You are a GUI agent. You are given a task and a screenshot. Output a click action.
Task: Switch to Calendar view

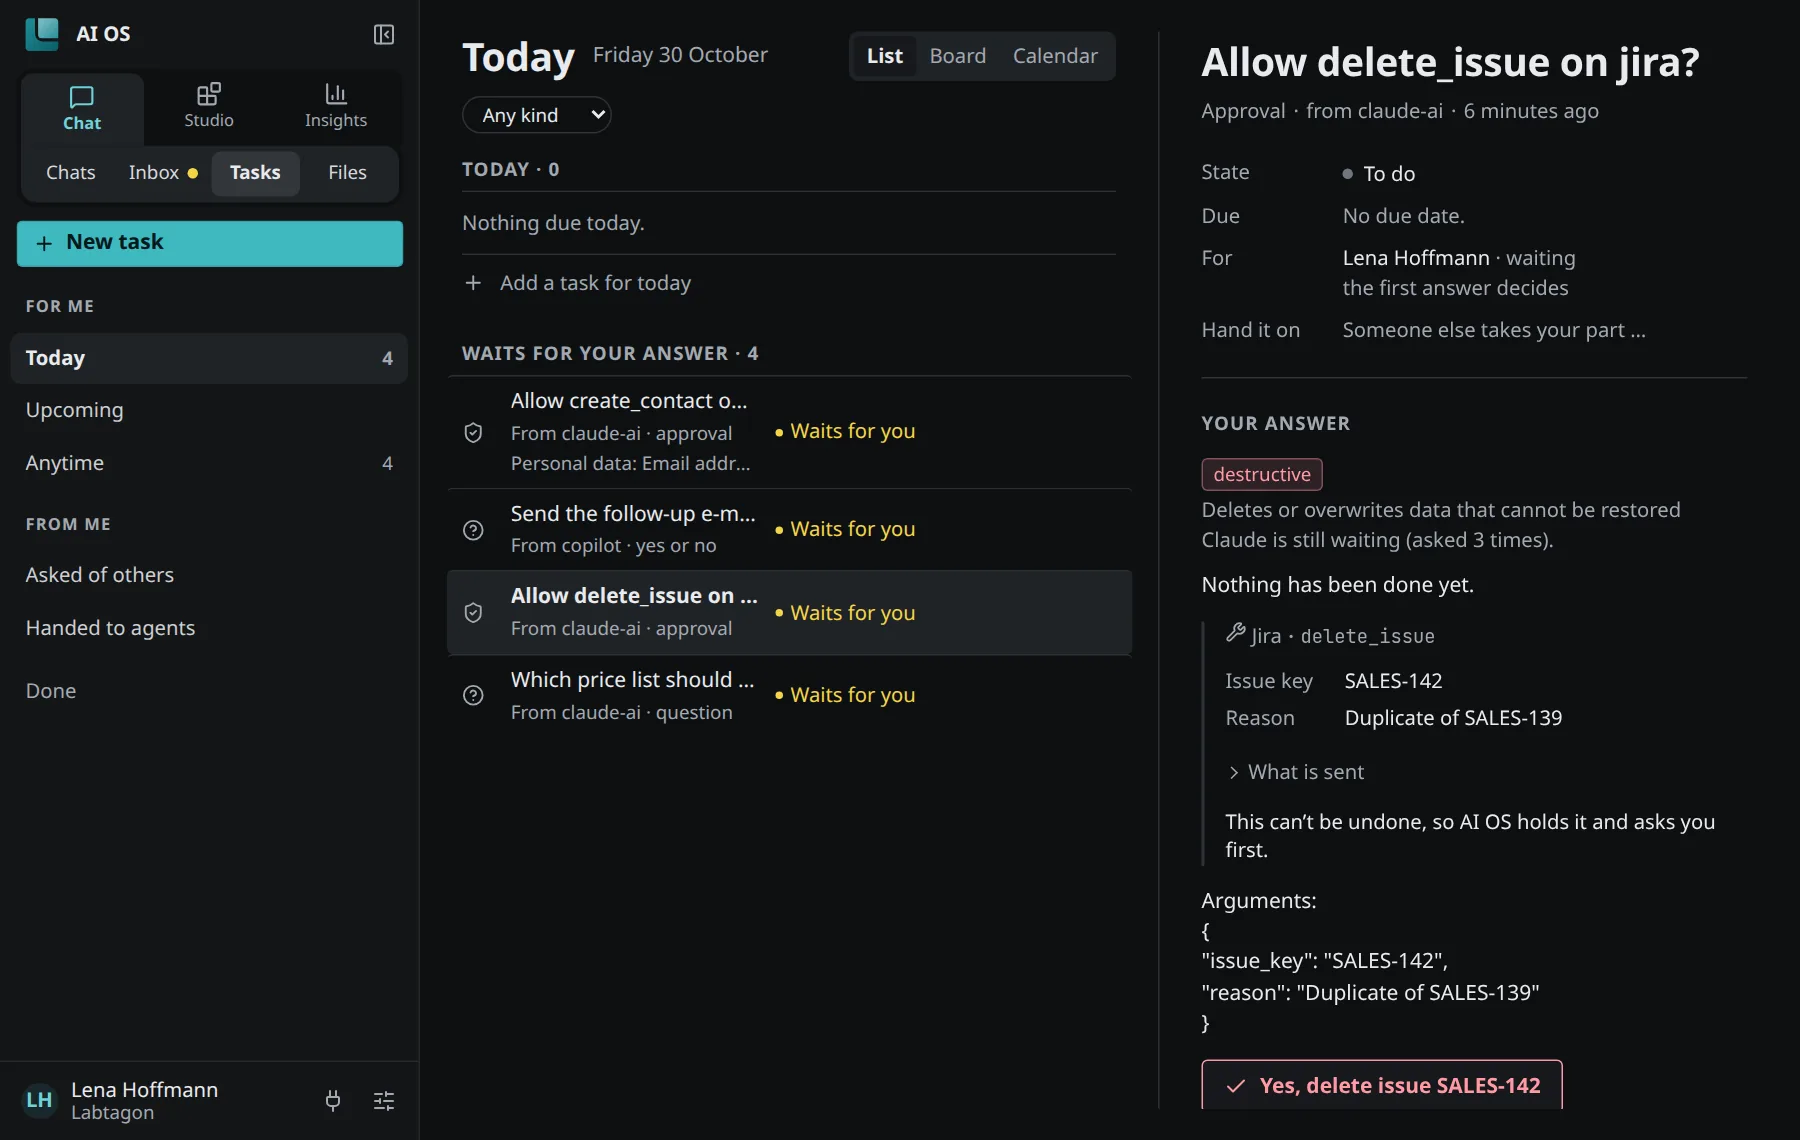click(1055, 56)
